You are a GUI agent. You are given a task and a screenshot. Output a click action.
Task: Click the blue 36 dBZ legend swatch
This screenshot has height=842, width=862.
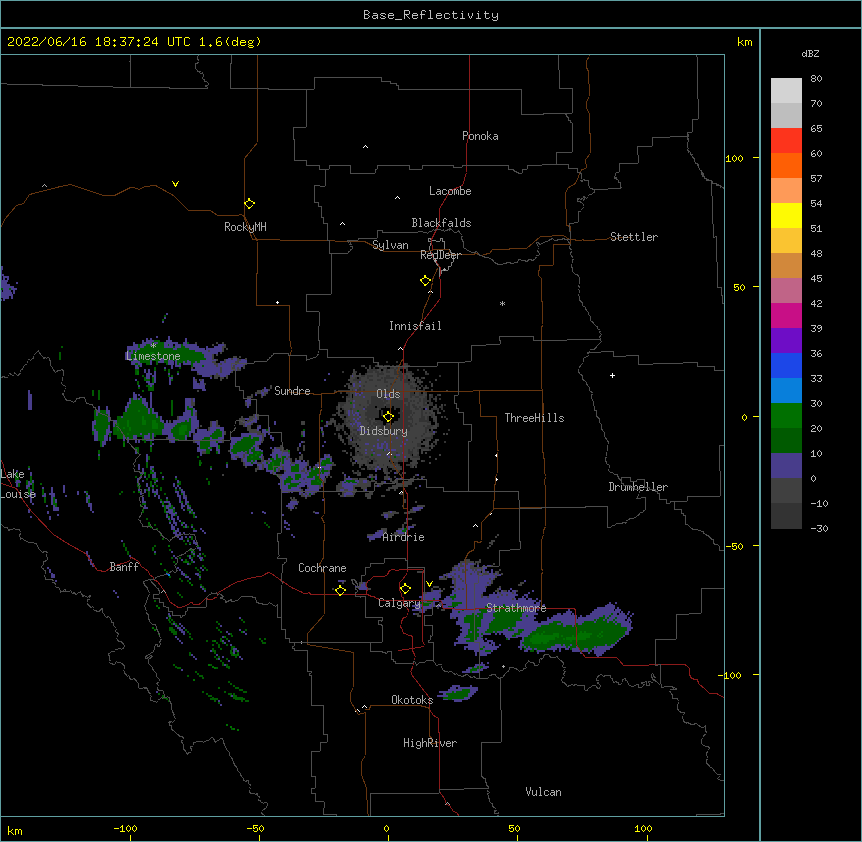coord(786,365)
